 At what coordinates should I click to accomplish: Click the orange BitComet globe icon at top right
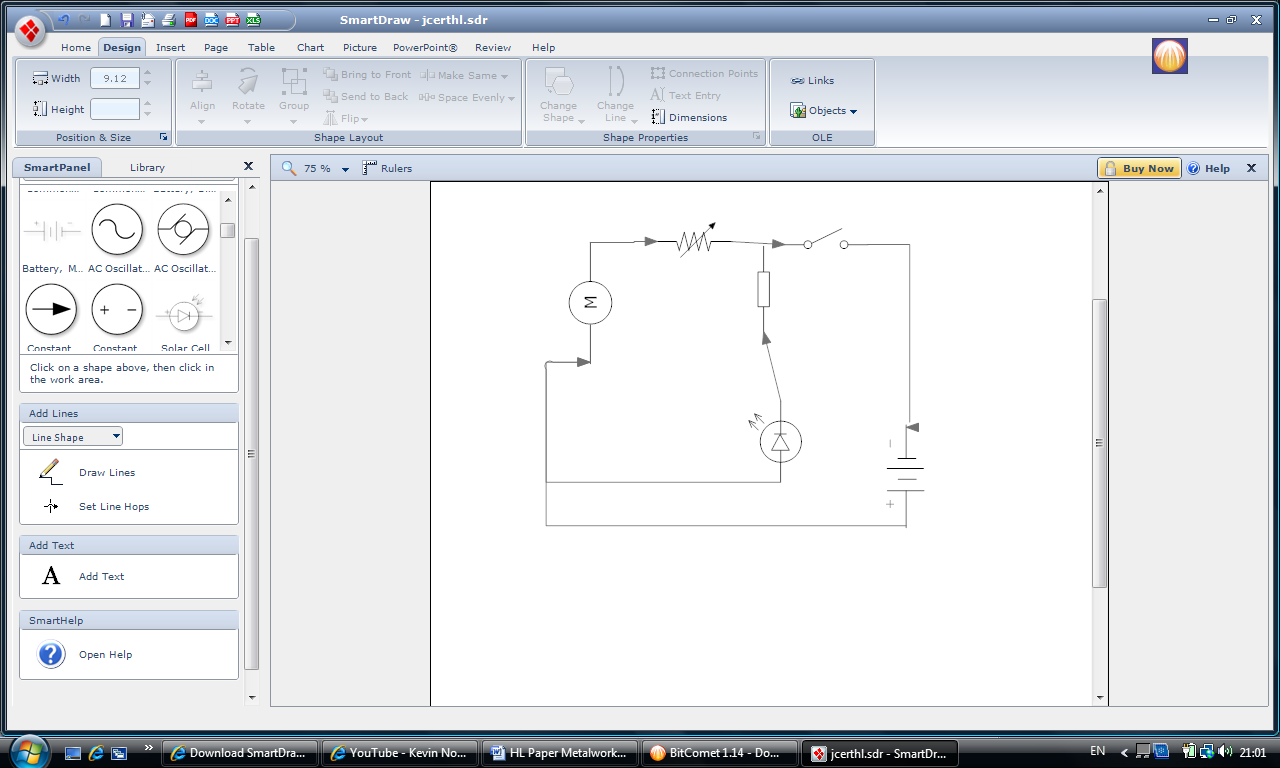tap(1169, 55)
